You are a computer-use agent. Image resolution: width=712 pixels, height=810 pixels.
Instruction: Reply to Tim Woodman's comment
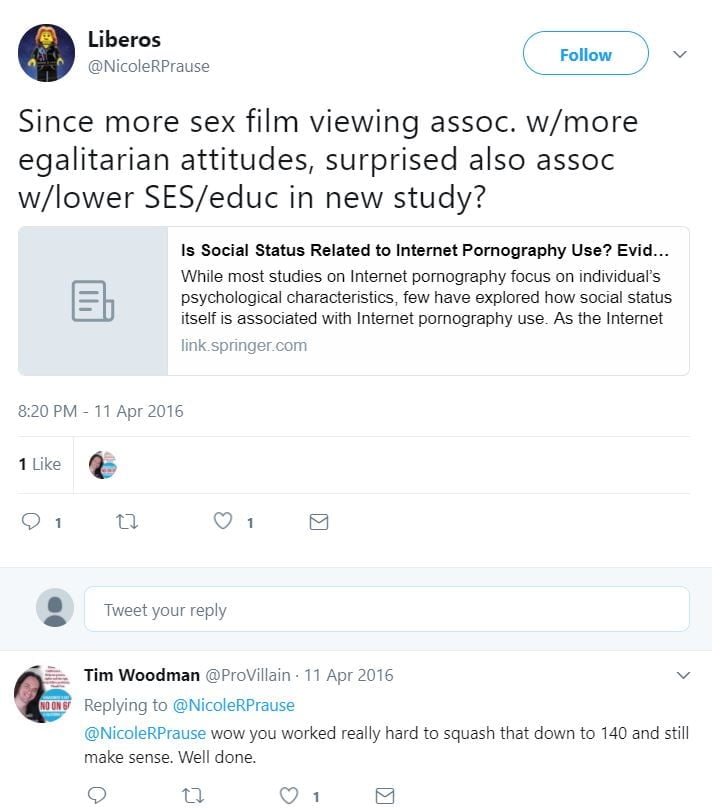(97, 796)
